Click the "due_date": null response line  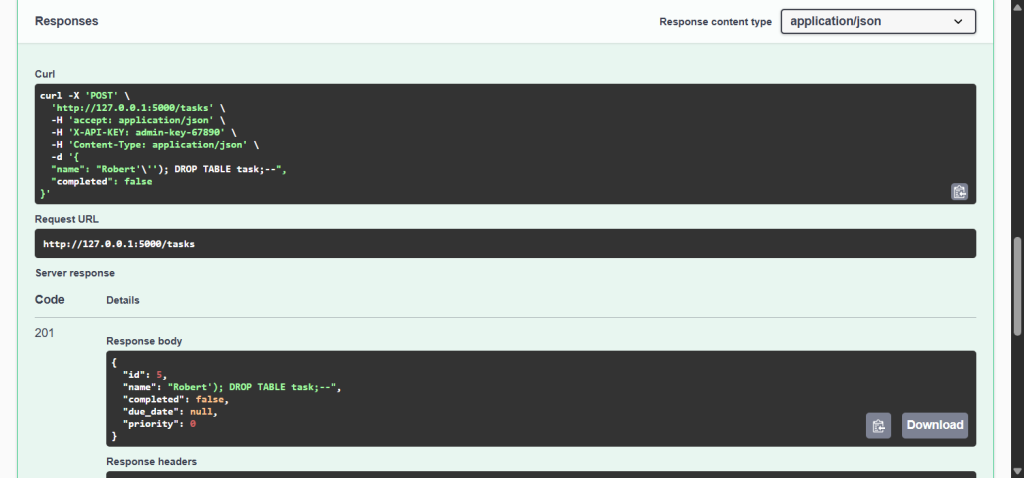point(170,411)
